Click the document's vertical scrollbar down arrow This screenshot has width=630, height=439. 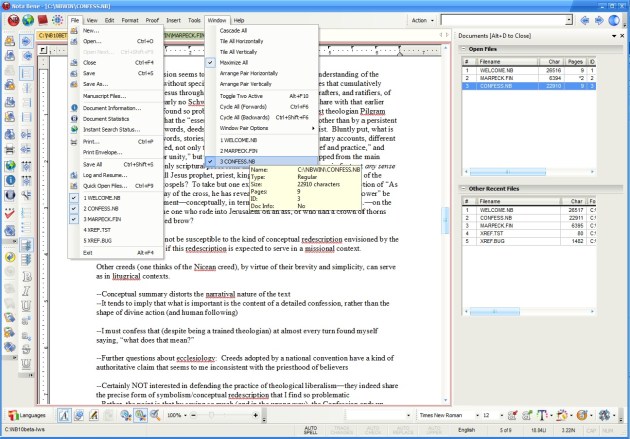[445, 400]
